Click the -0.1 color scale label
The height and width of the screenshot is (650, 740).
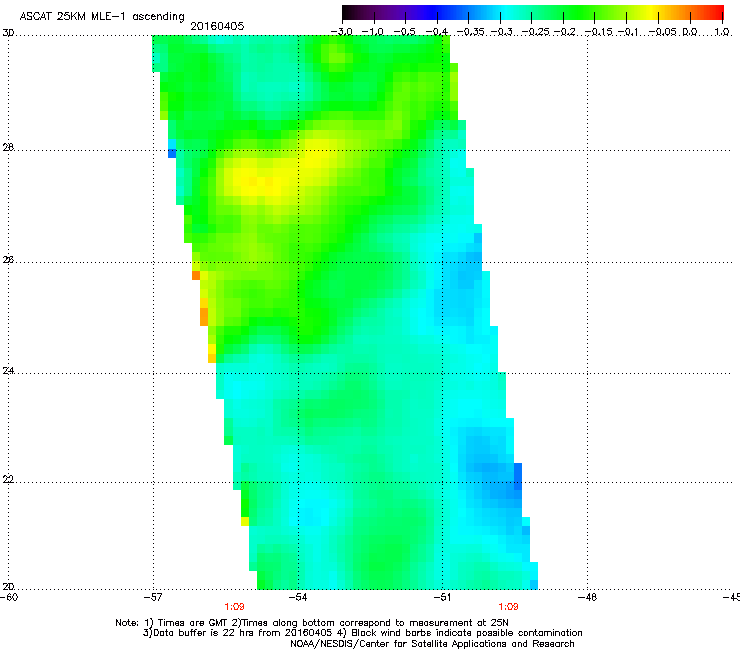[x=628, y=32]
